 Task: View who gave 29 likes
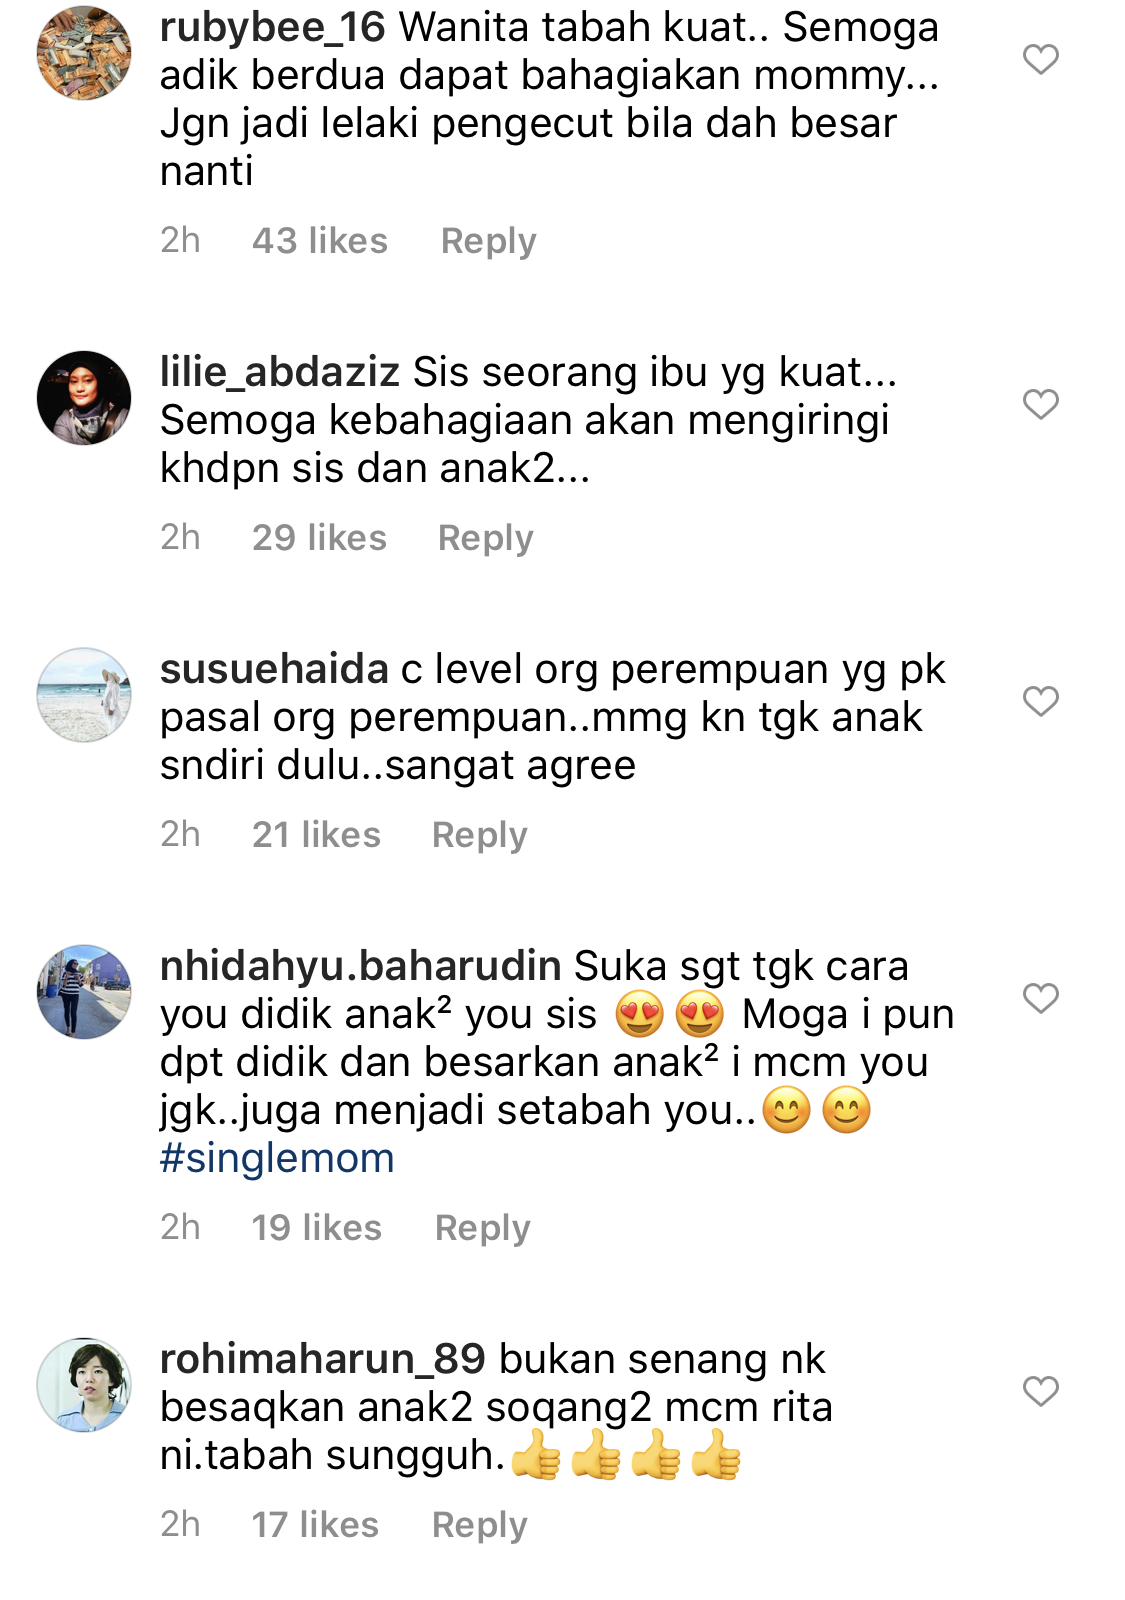pyautogui.click(x=319, y=538)
